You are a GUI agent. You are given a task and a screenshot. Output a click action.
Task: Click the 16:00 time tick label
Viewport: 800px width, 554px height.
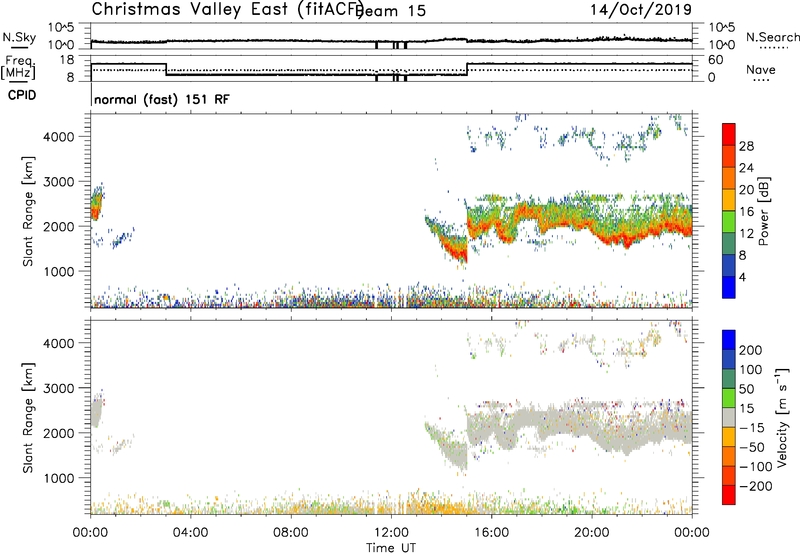(491, 533)
